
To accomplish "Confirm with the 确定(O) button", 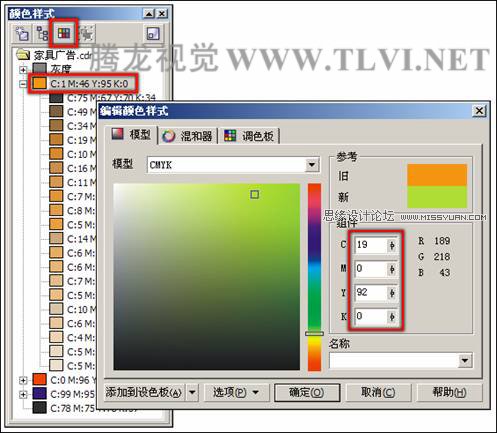I will tap(307, 392).
